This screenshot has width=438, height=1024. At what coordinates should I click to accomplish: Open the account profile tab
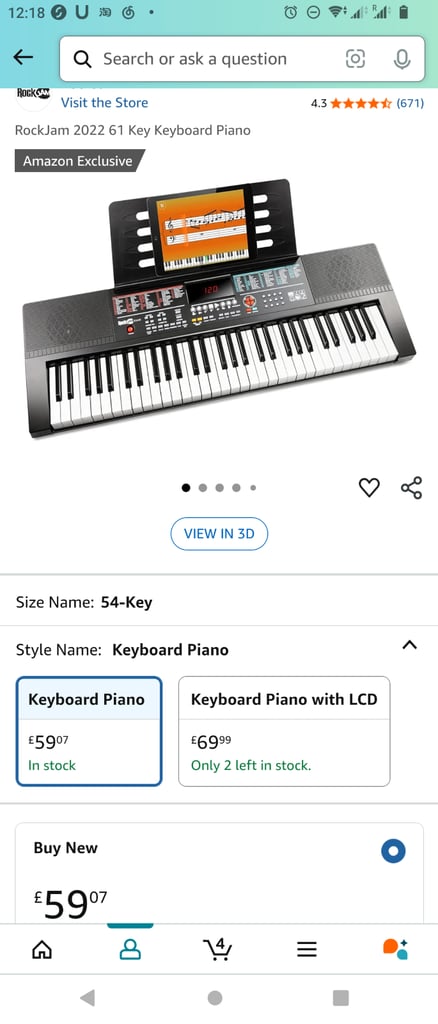[x=131, y=949]
